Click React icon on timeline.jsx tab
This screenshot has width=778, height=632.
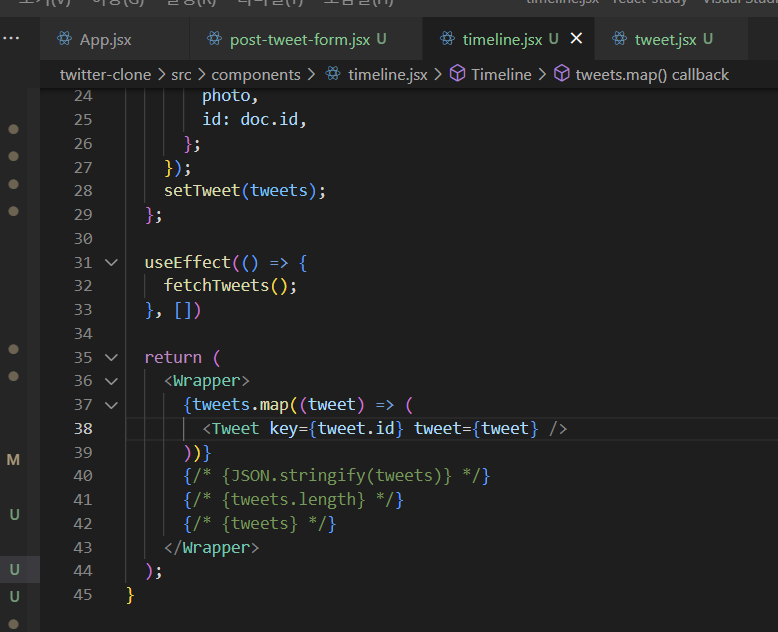pos(447,39)
